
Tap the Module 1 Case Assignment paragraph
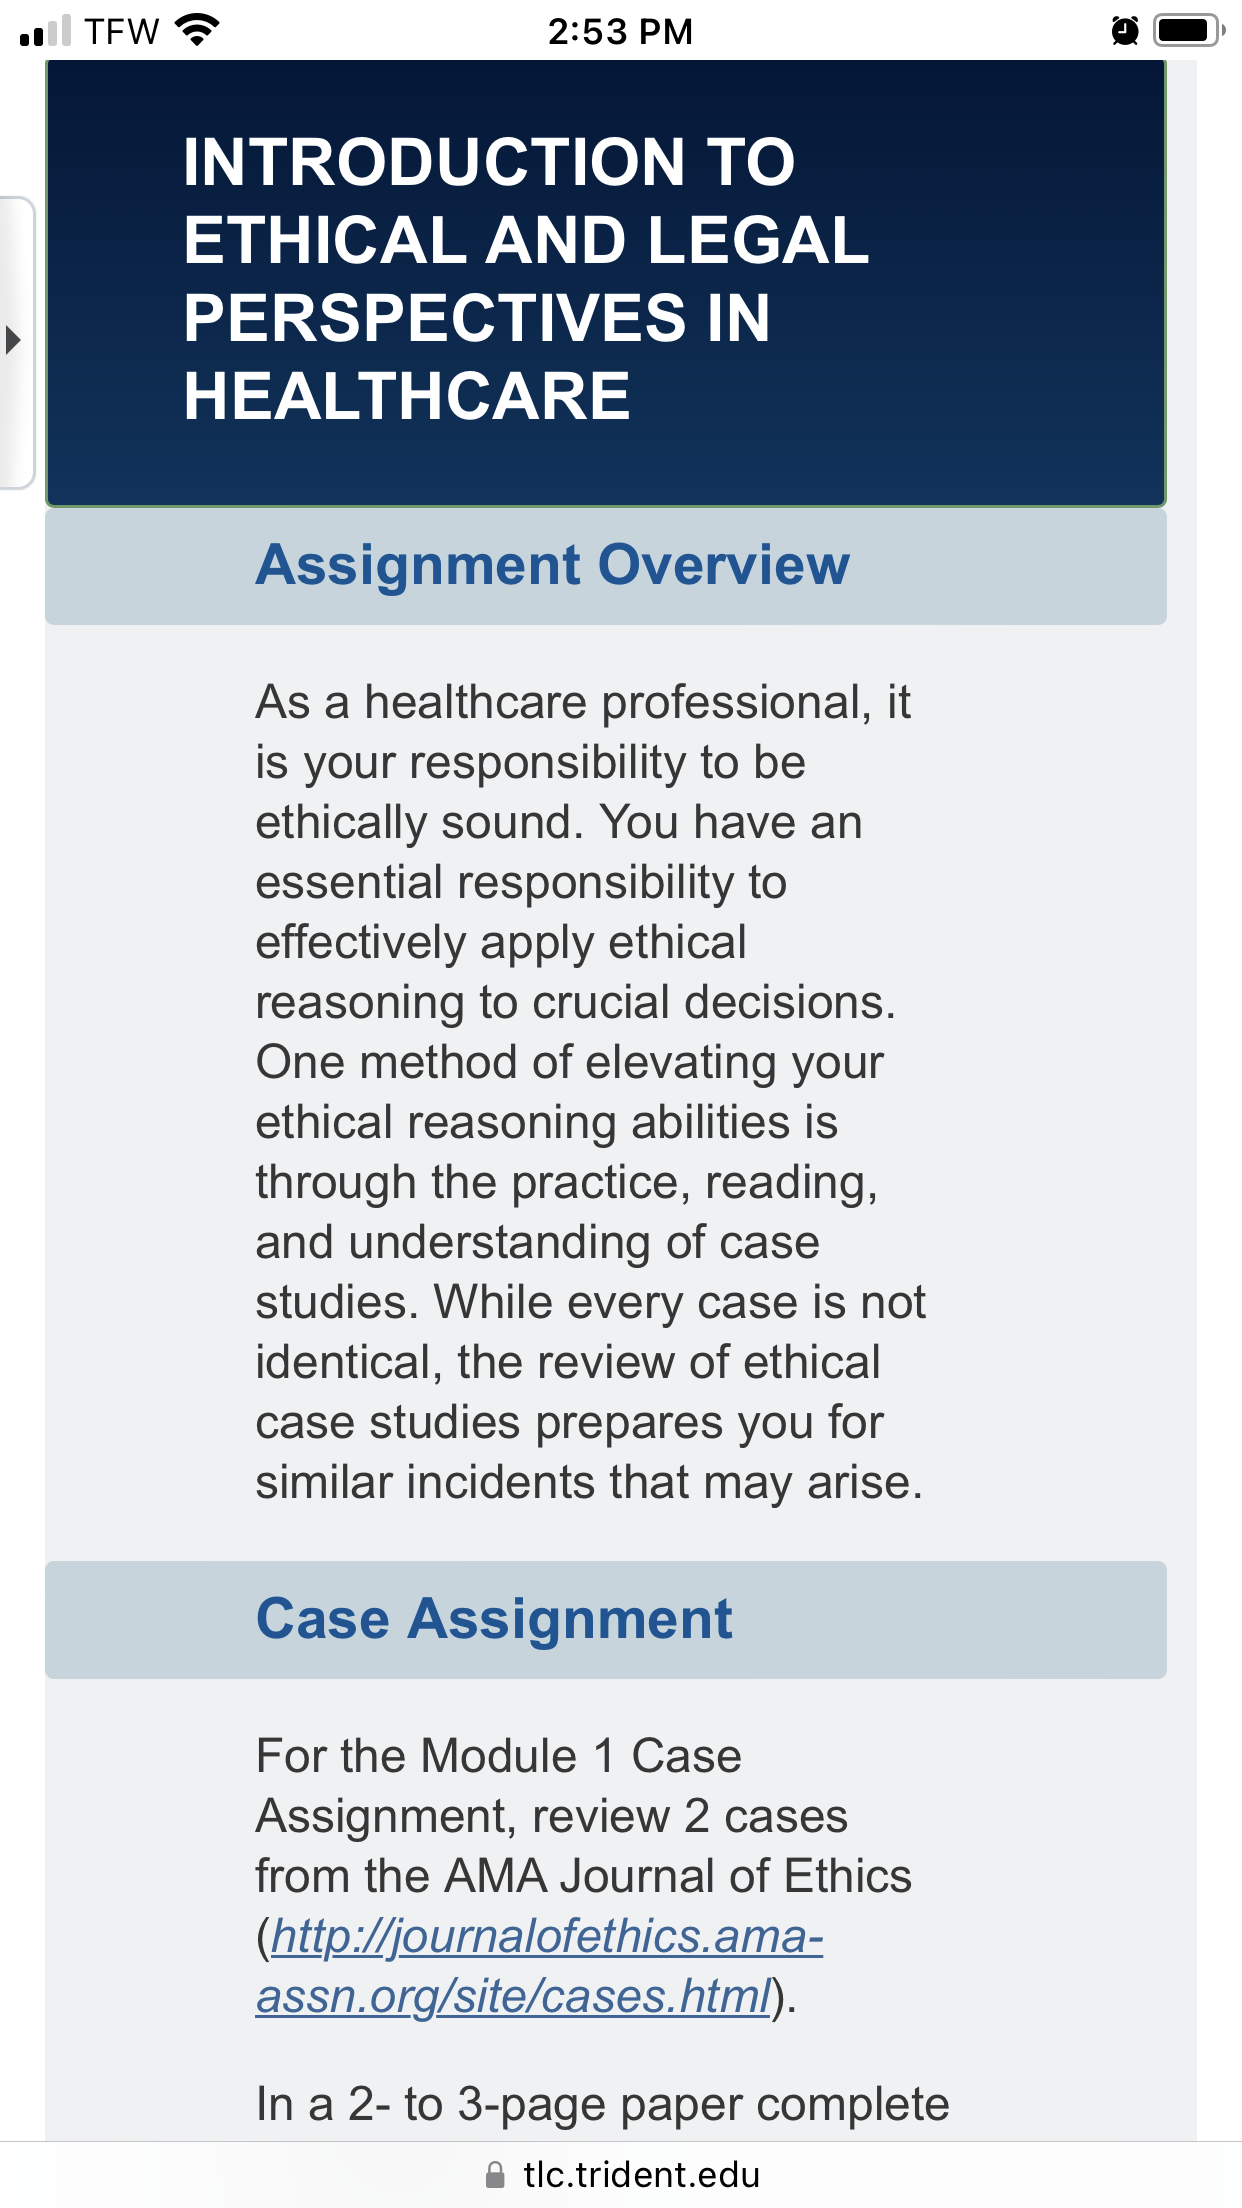click(584, 1876)
